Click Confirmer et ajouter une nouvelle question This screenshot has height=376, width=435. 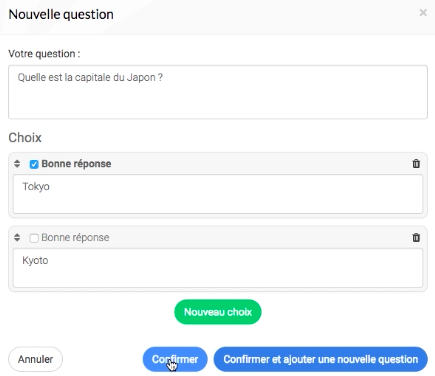point(321,359)
